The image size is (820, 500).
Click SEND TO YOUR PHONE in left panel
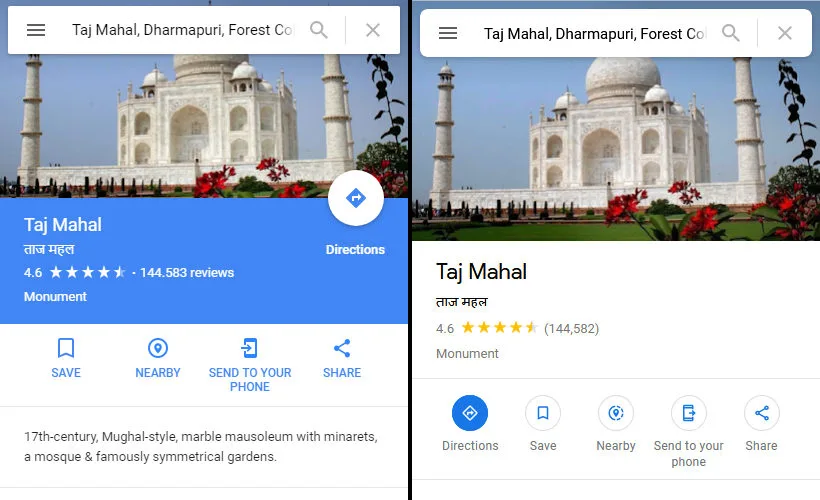pos(249,348)
